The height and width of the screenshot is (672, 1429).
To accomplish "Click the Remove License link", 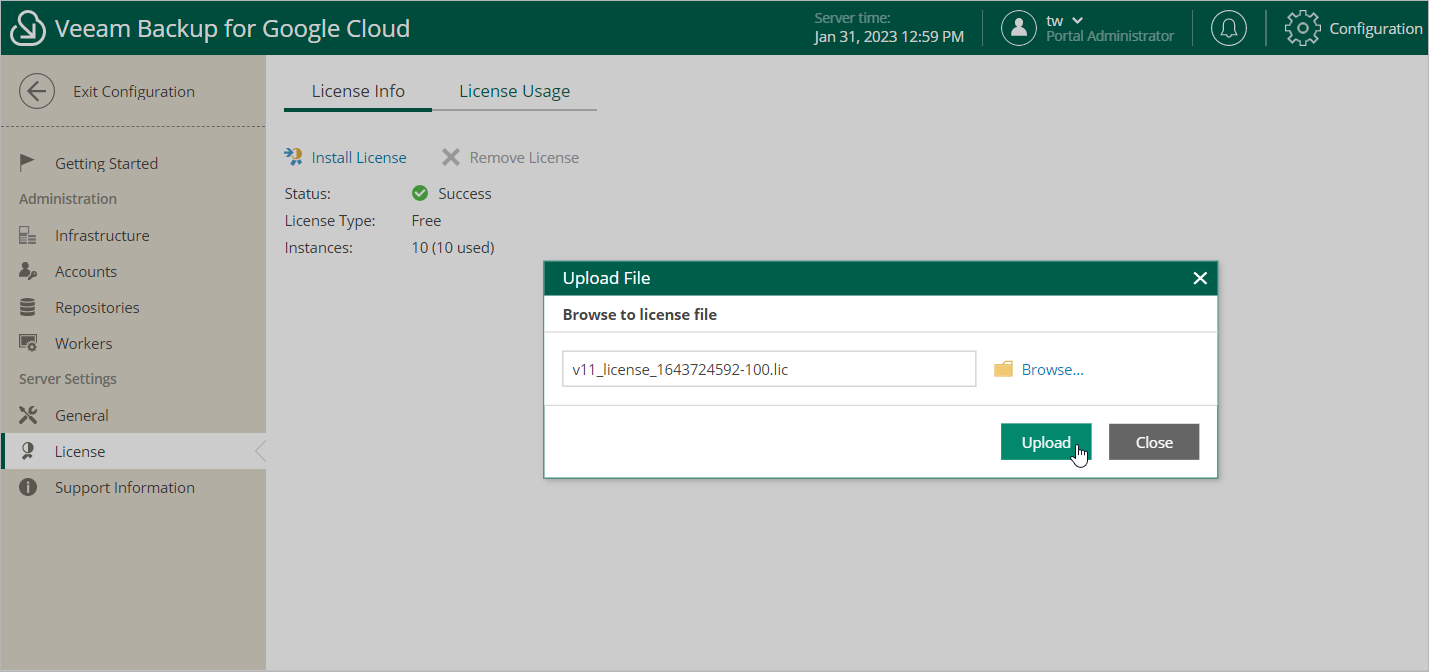I will click(x=524, y=157).
